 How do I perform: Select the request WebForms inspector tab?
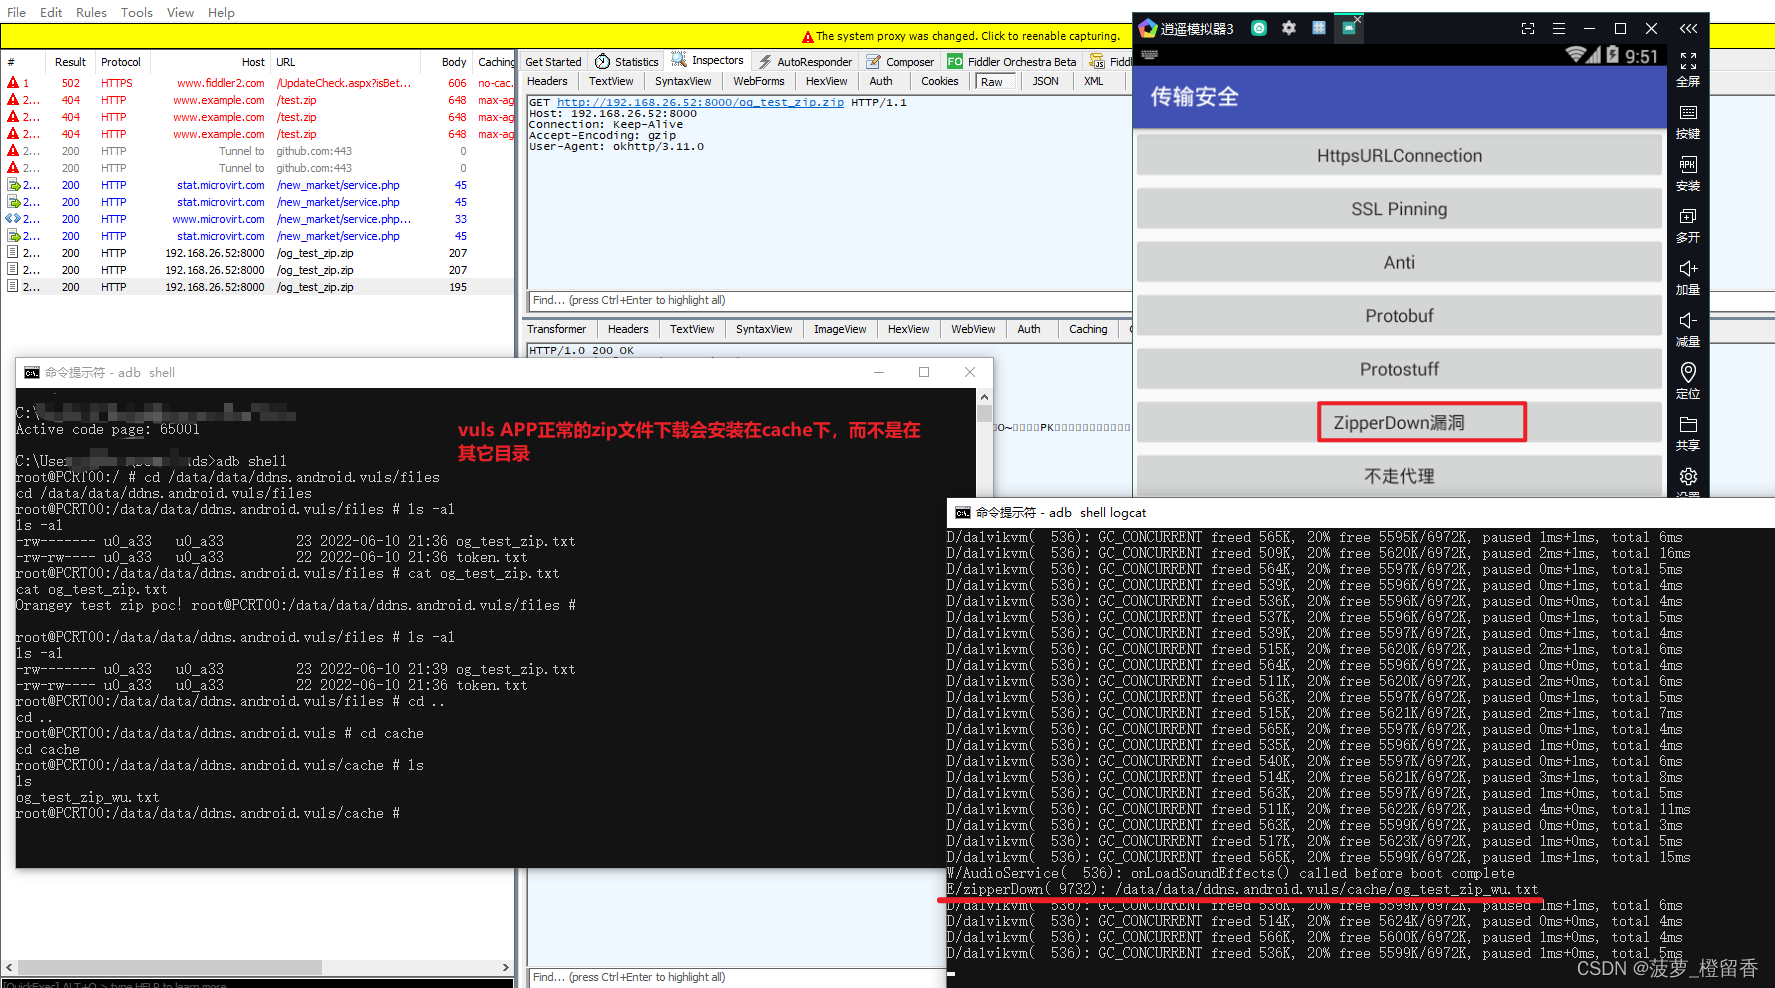[x=758, y=81]
